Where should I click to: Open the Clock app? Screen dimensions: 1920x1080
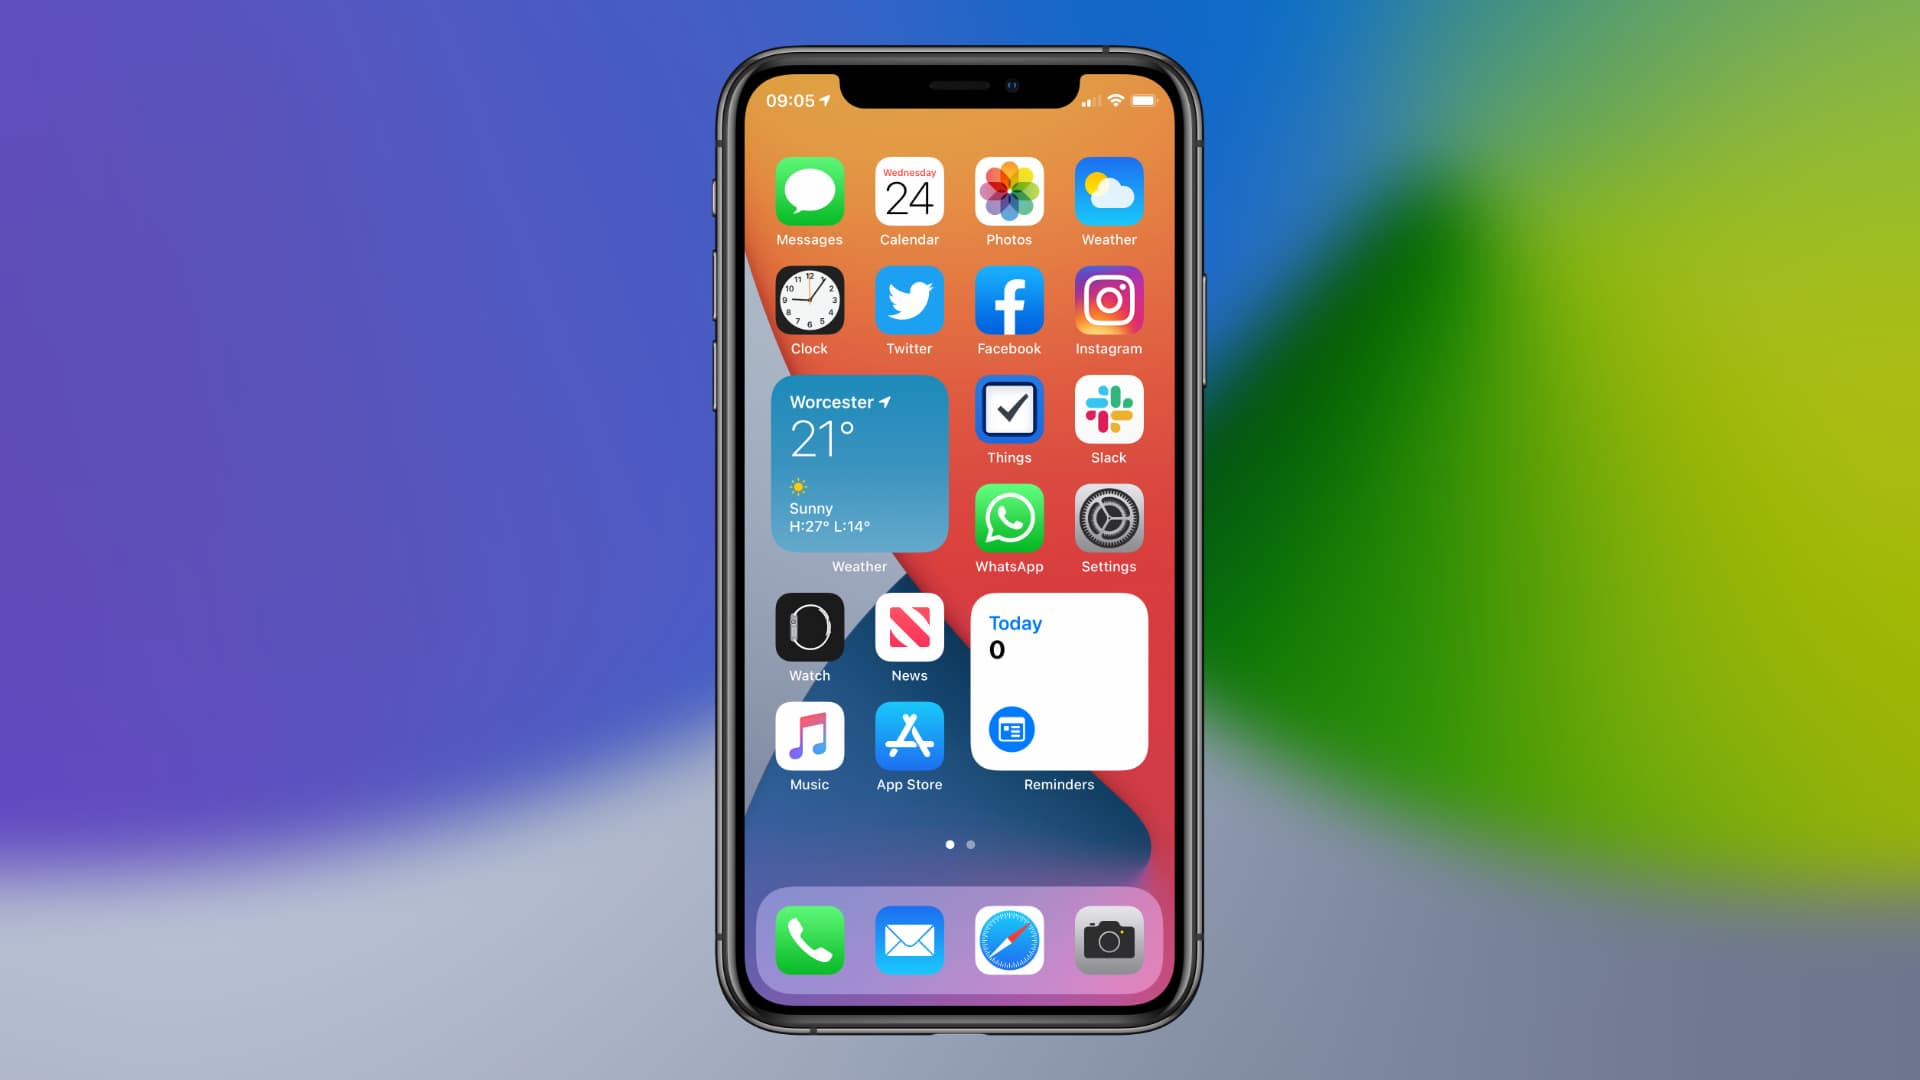click(x=808, y=301)
